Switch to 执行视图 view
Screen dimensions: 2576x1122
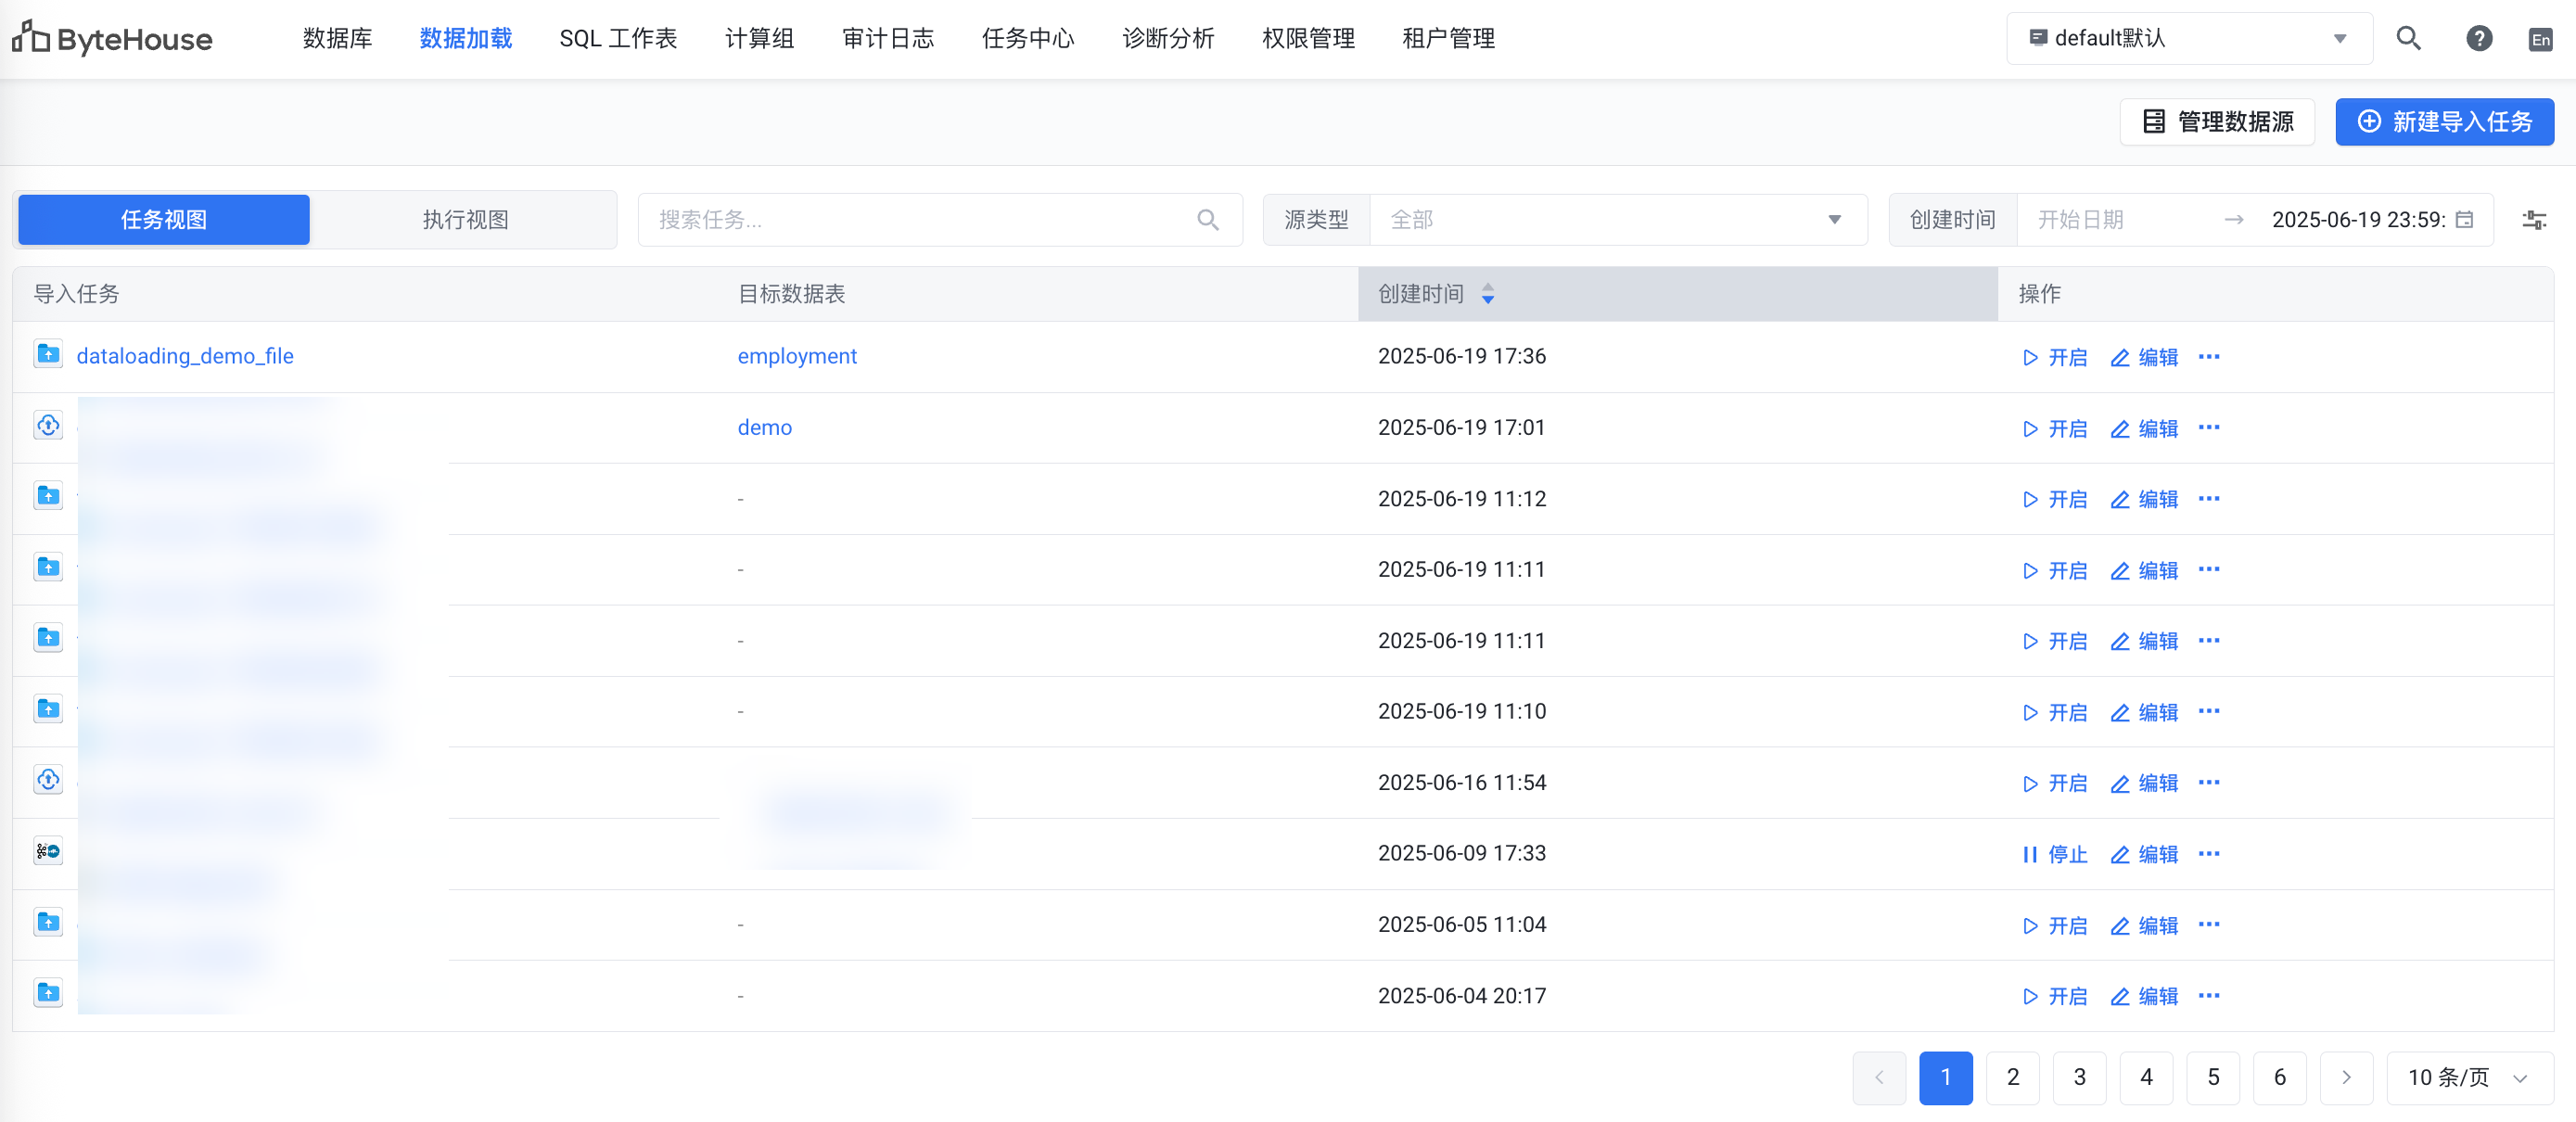click(x=465, y=219)
